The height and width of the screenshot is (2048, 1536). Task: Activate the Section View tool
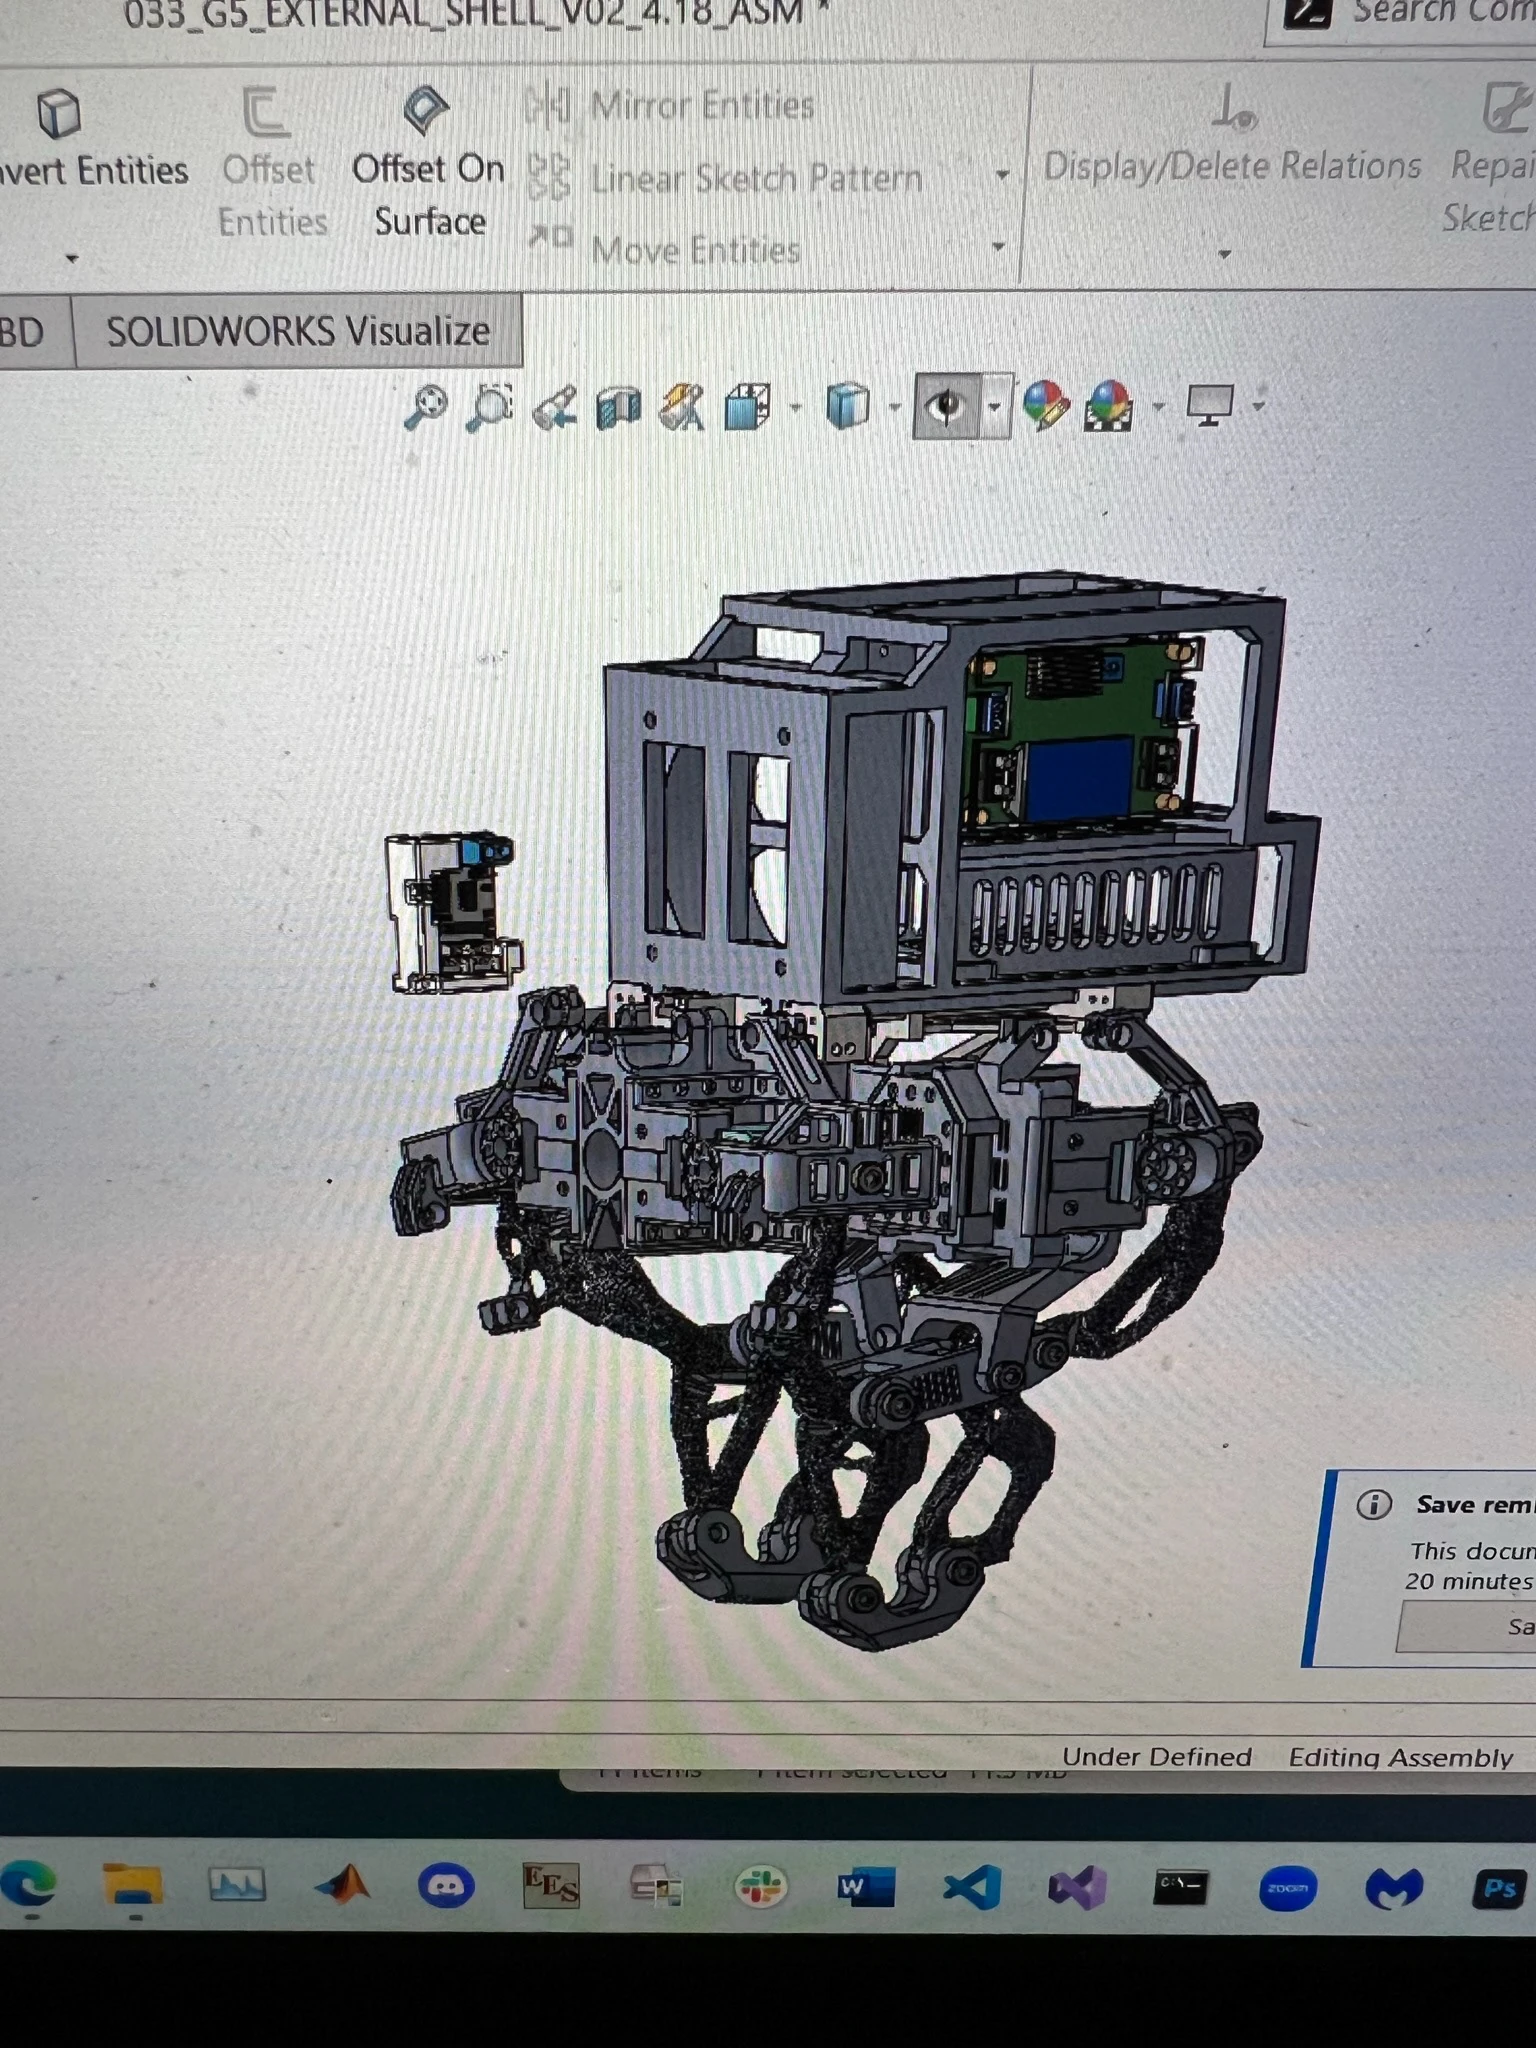click(x=618, y=408)
